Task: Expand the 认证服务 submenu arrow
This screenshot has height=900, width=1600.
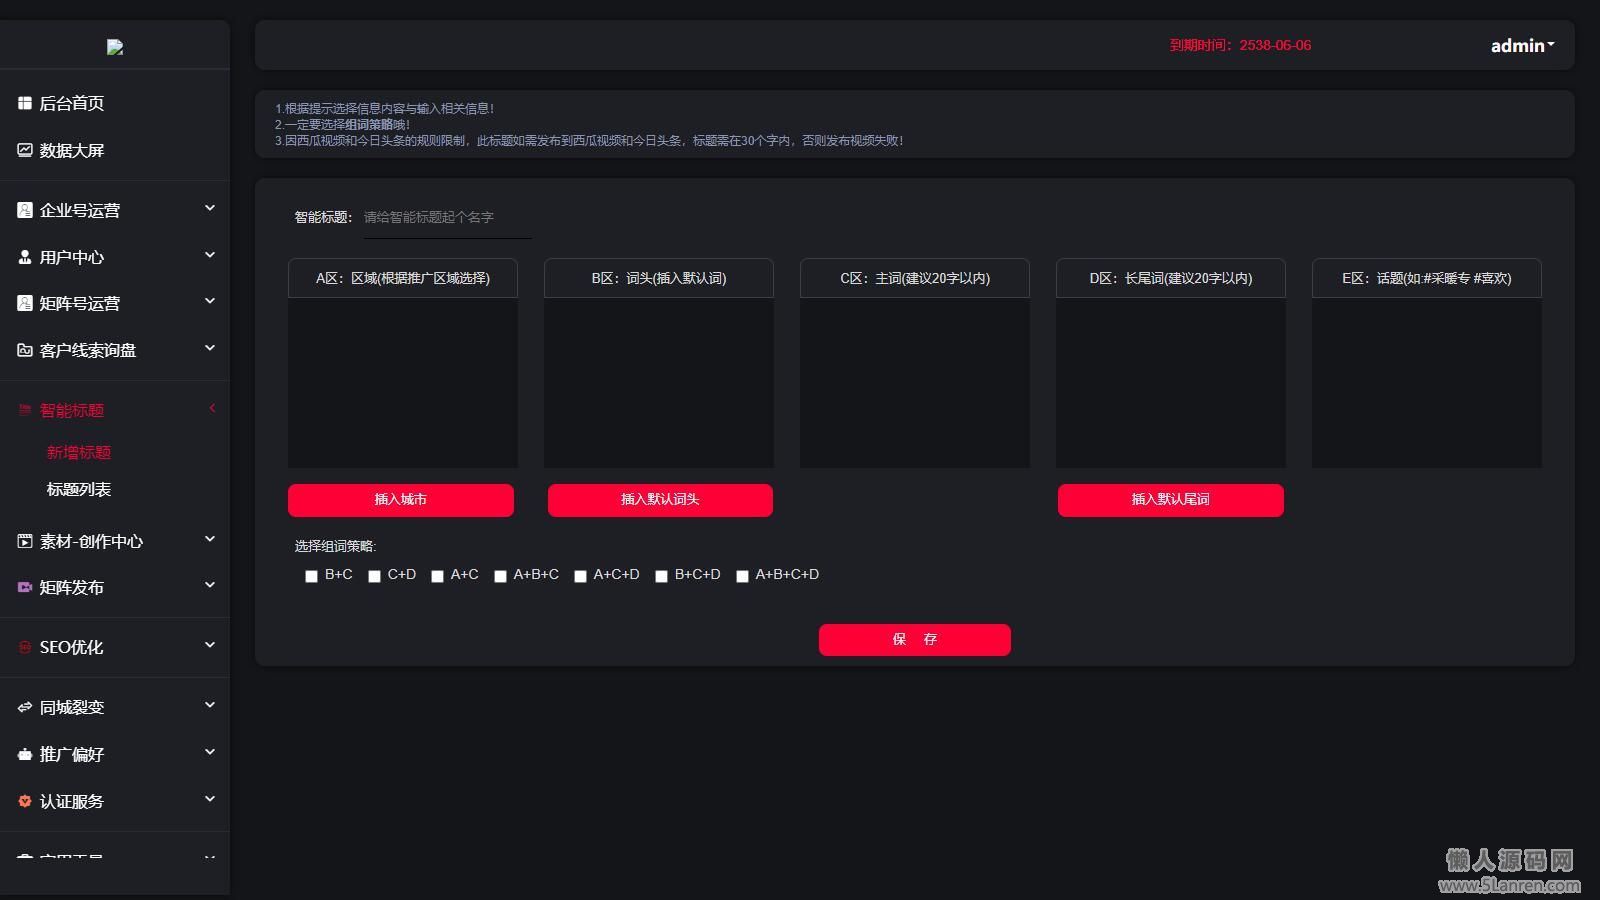Action: [210, 799]
